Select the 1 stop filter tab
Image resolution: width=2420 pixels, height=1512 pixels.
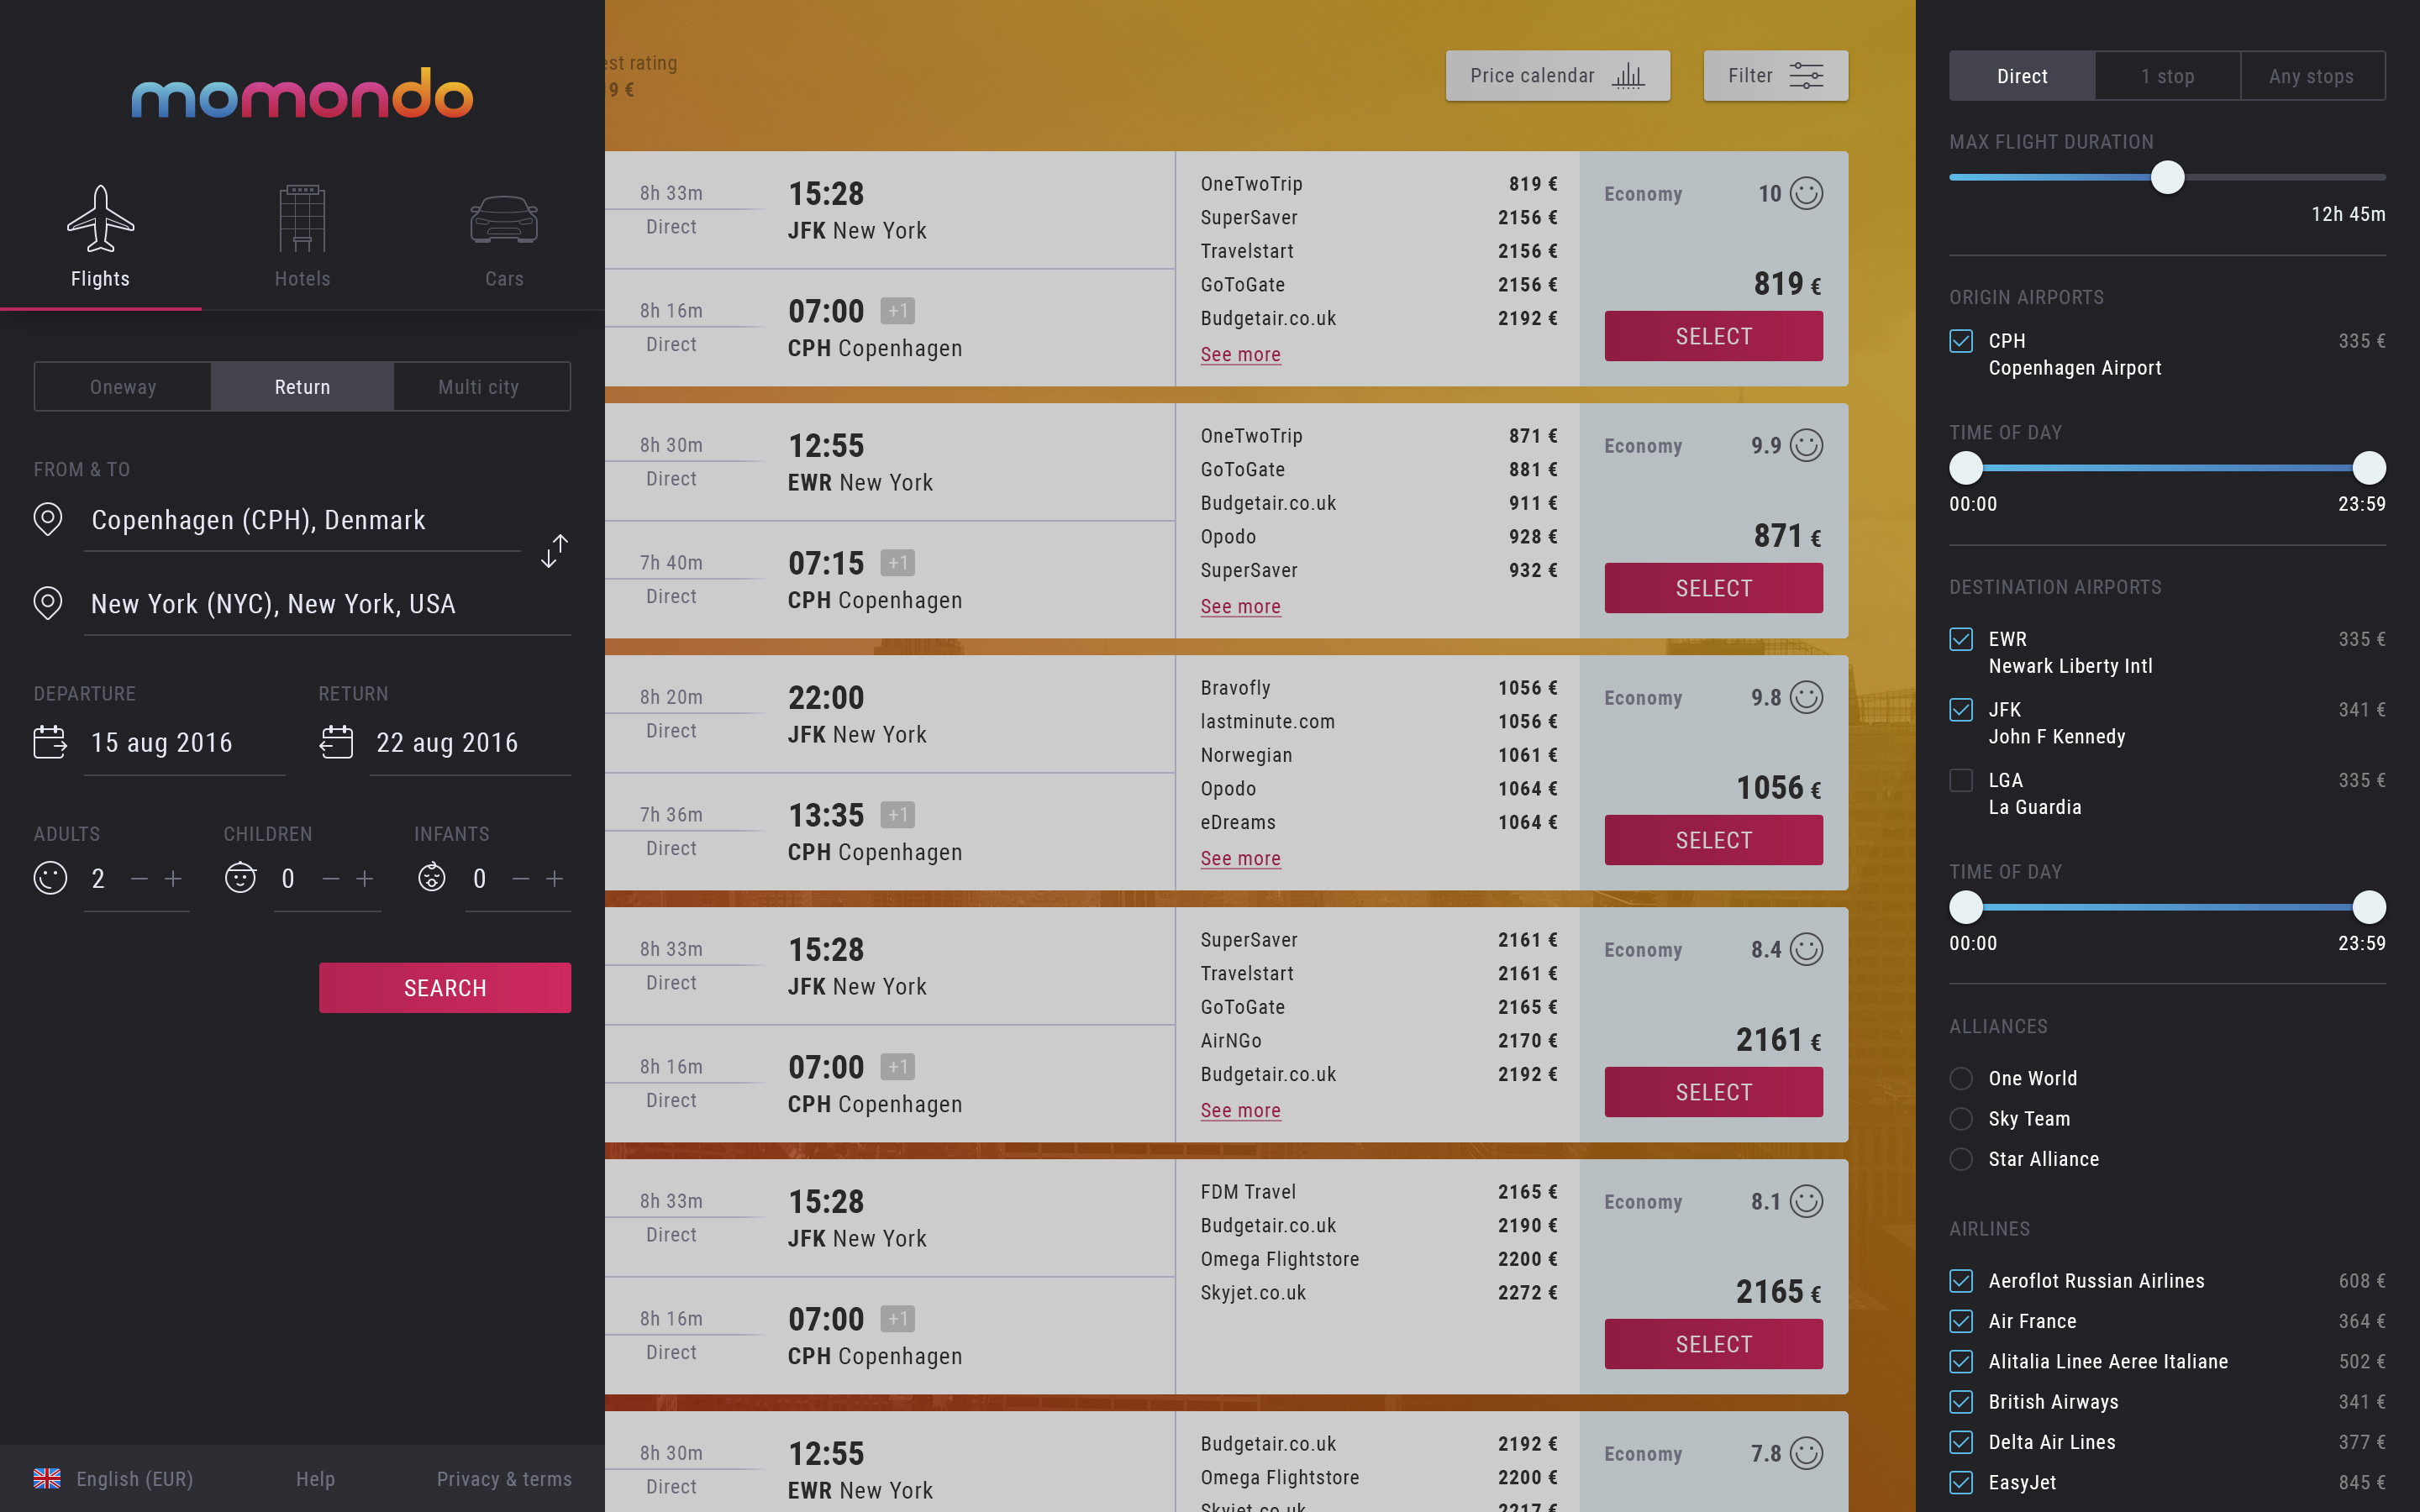coord(2167,76)
